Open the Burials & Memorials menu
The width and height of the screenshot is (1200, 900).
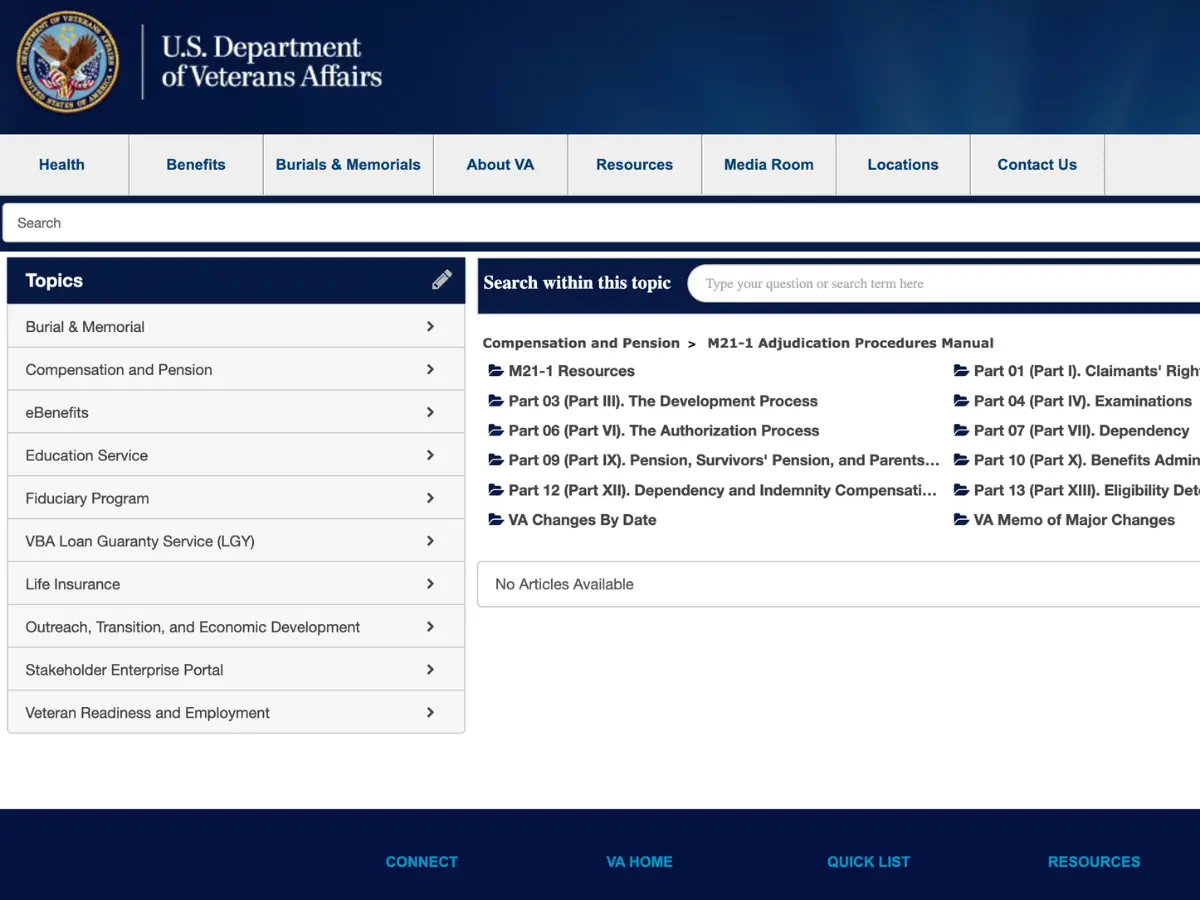click(x=348, y=165)
